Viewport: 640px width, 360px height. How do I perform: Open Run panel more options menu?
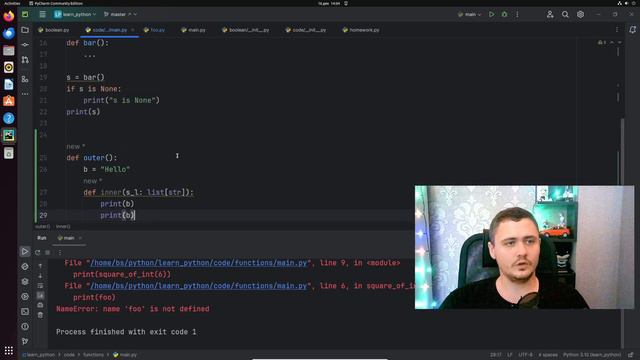point(60,252)
